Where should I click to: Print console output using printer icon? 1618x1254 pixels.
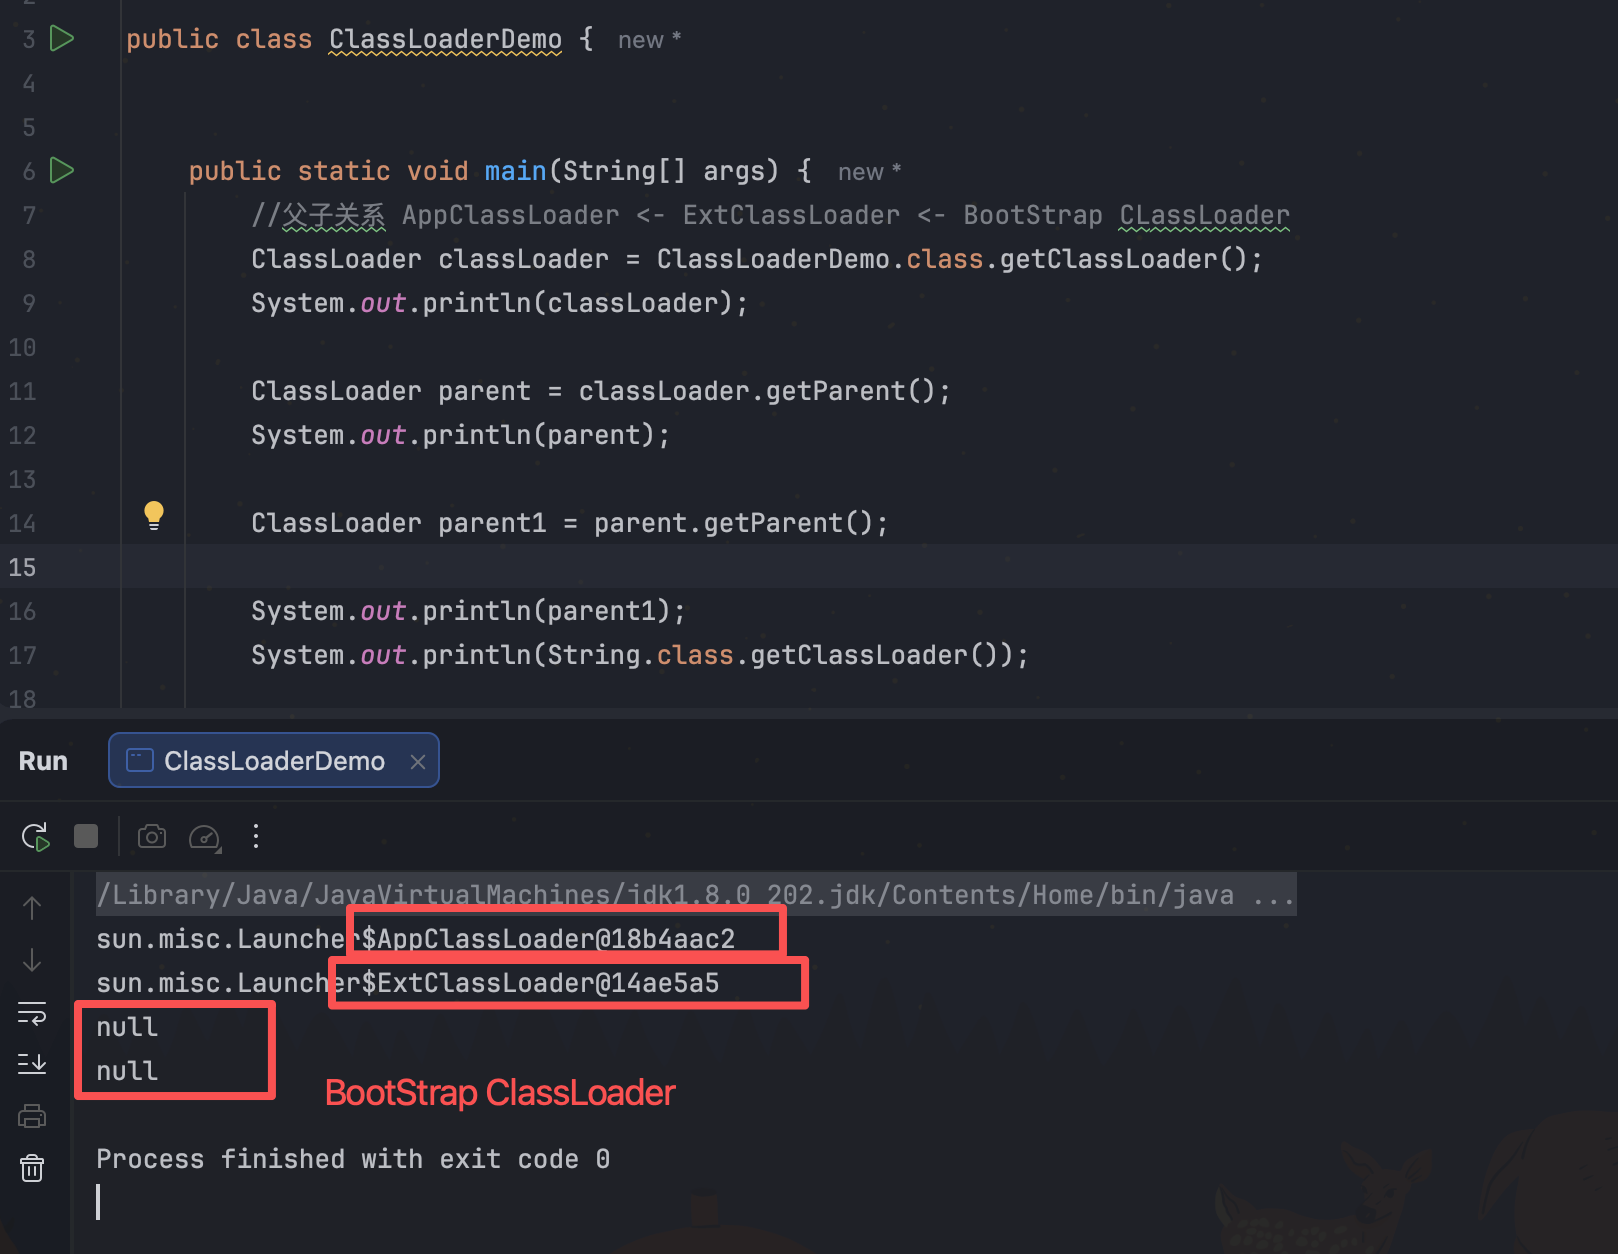coord(32,1116)
